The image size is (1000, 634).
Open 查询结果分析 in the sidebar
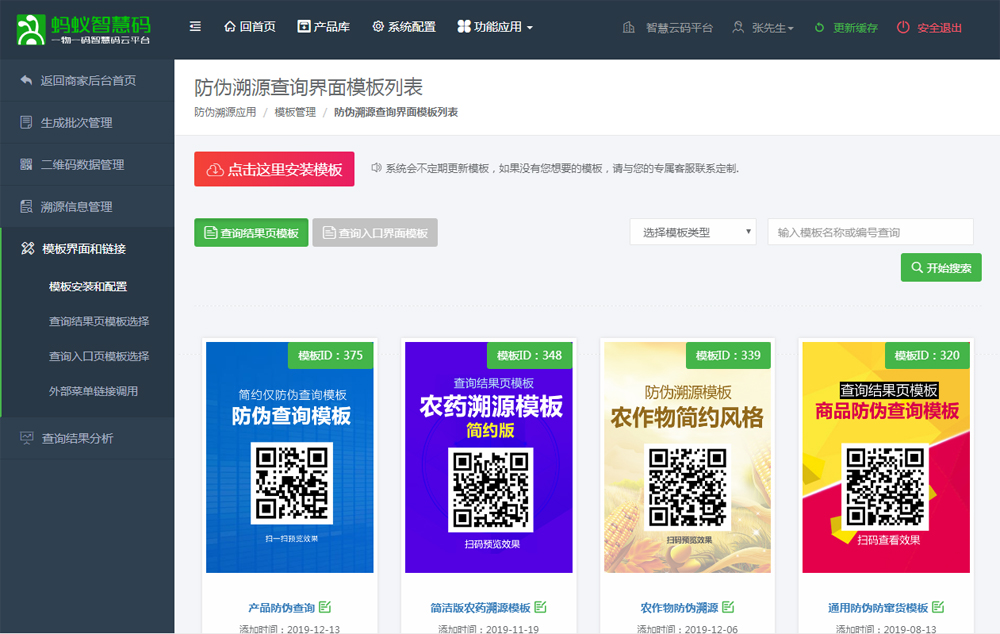pos(87,438)
